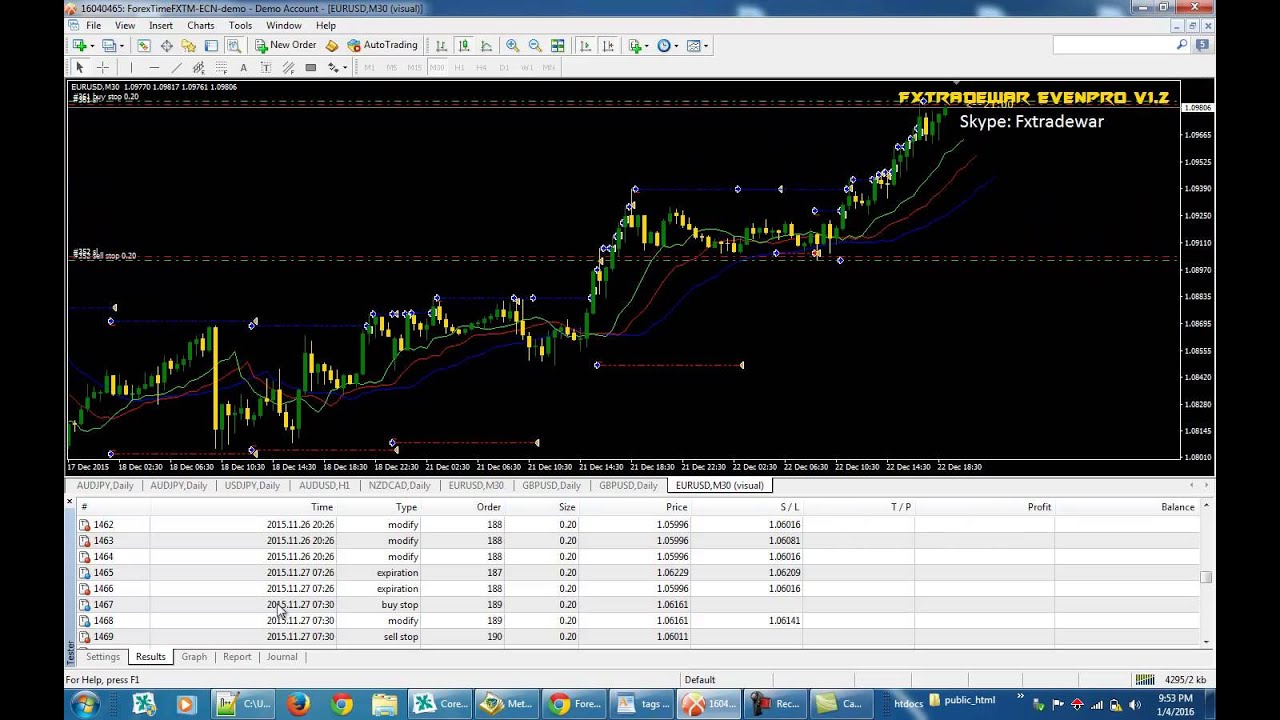The image size is (1280, 720).
Task: Switch chart to candlesticks
Action: [464, 45]
